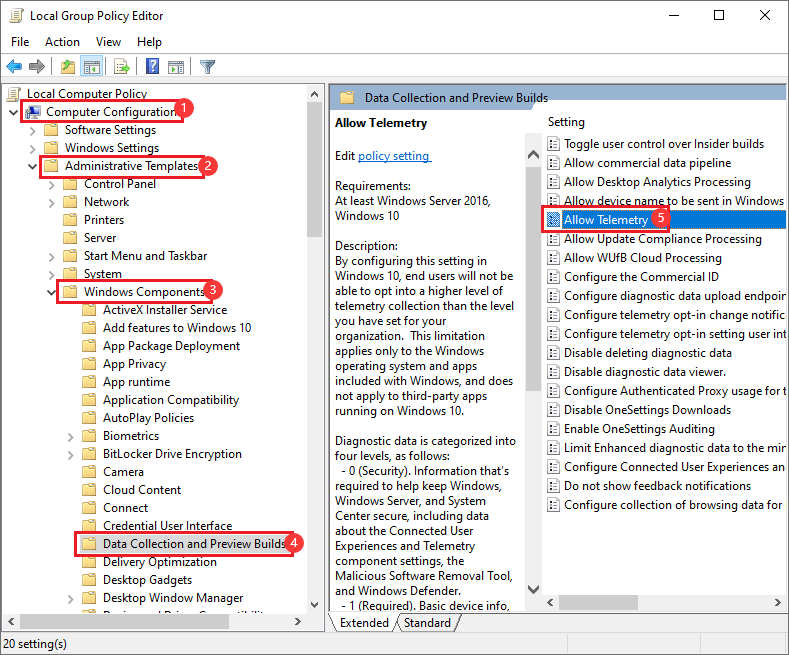Collapse the Windows Components folder
This screenshot has width=789, height=655.
[x=51, y=292]
